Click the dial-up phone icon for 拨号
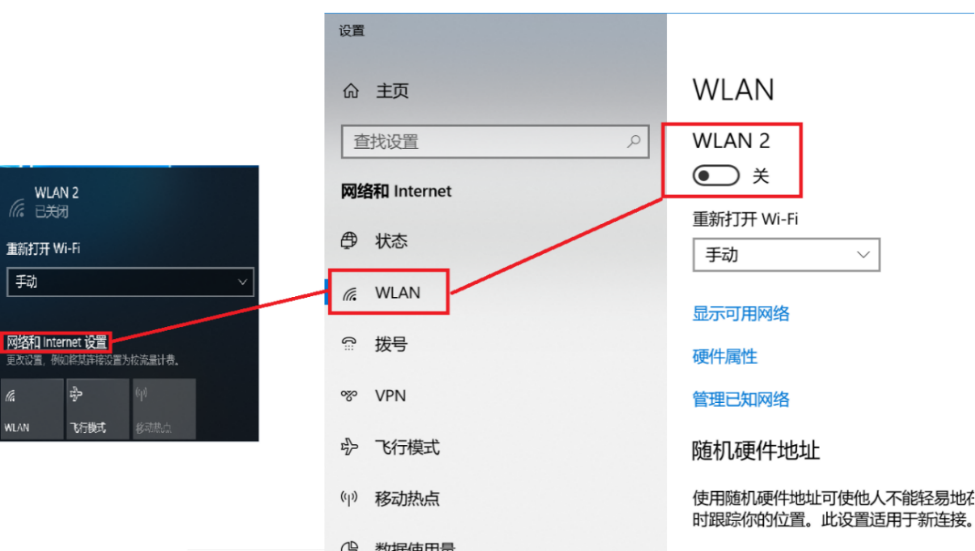 click(x=349, y=343)
